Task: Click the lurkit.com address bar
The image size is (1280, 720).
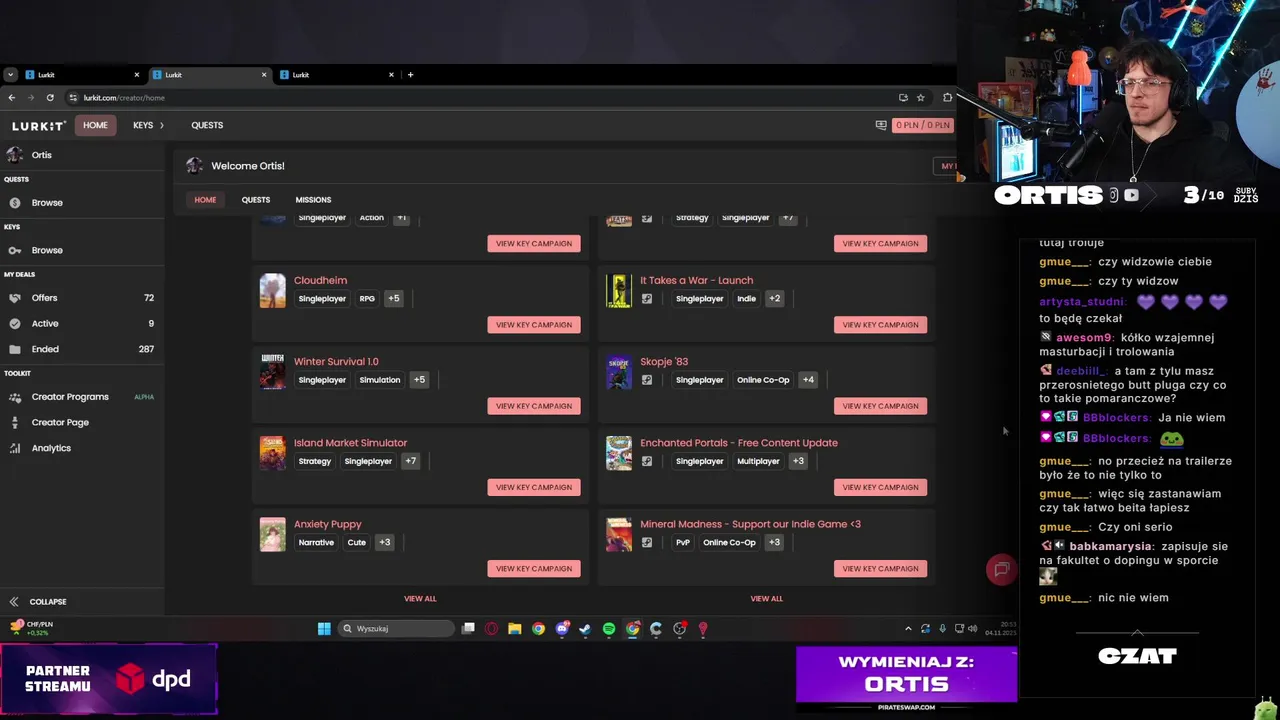Action: click(x=480, y=98)
